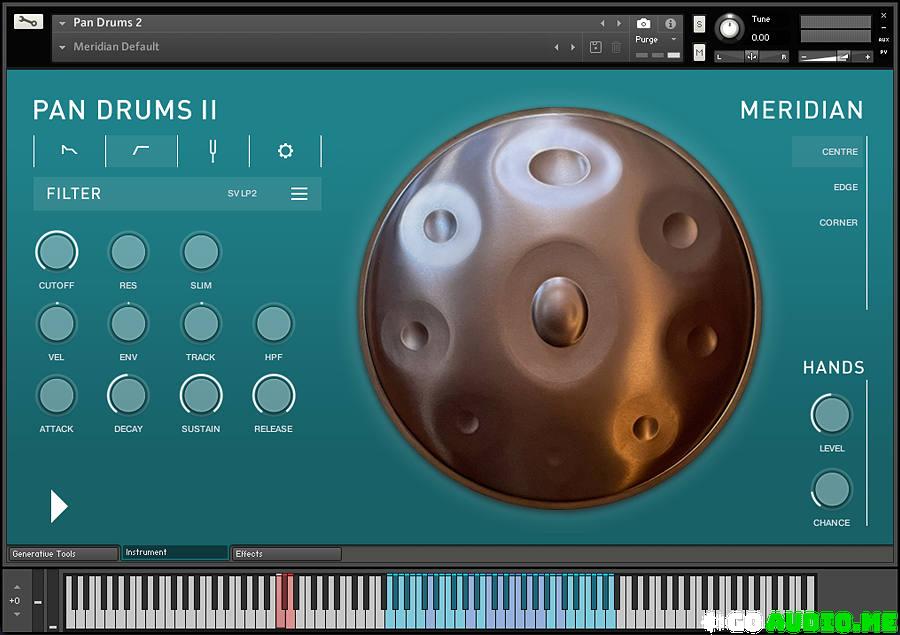900x635 pixels.
Task: Click the SUSTAIN knob
Action: pos(201,396)
